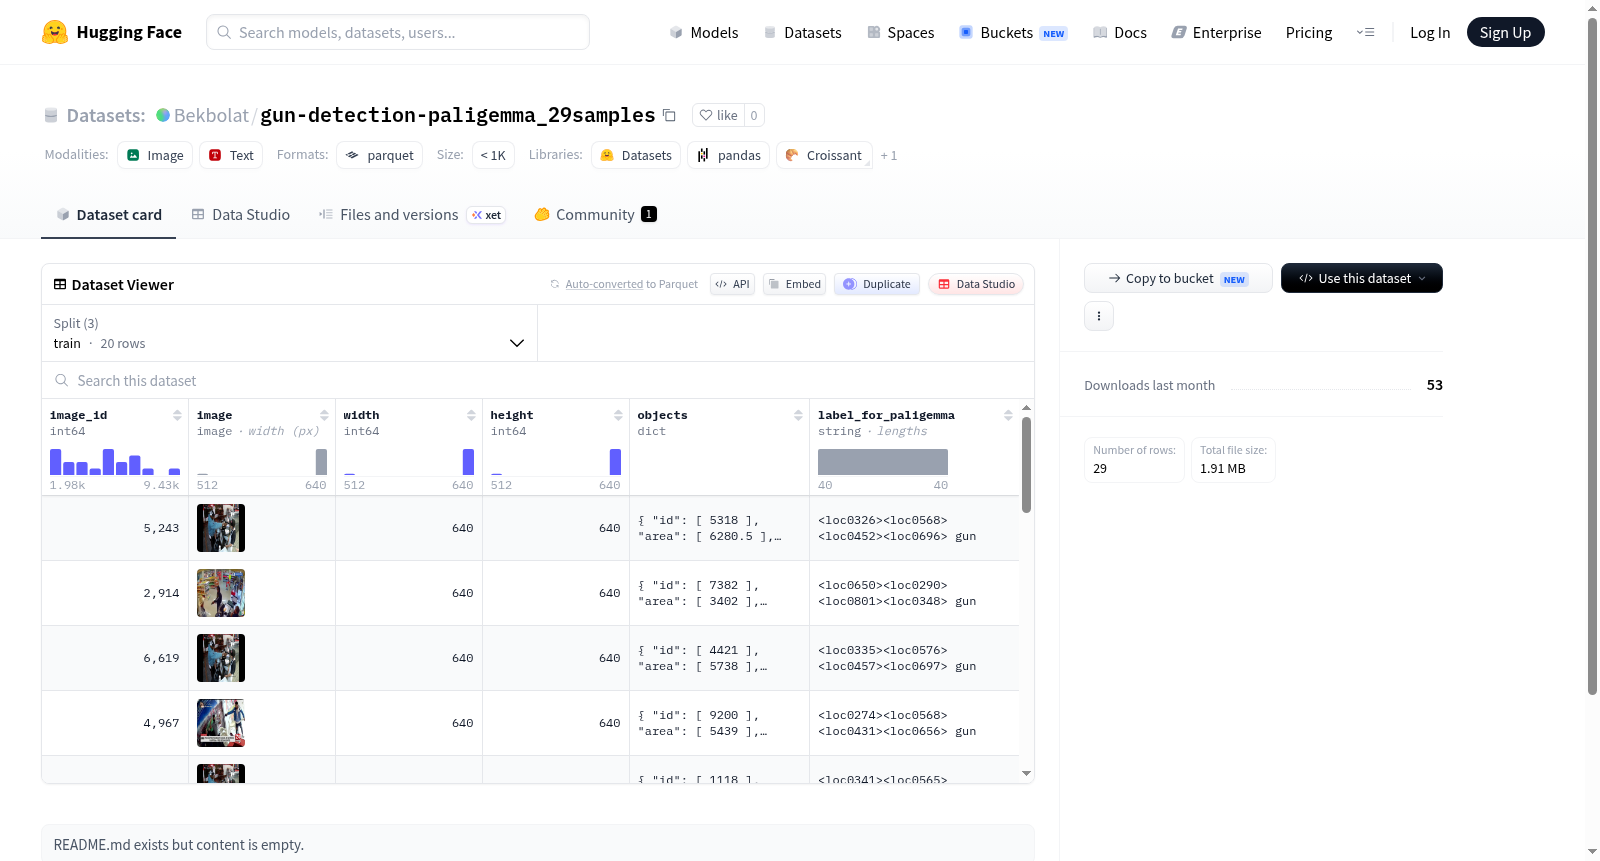The image size is (1600, 861).
Task: Select the size tag < 1K
Action: 493,155
